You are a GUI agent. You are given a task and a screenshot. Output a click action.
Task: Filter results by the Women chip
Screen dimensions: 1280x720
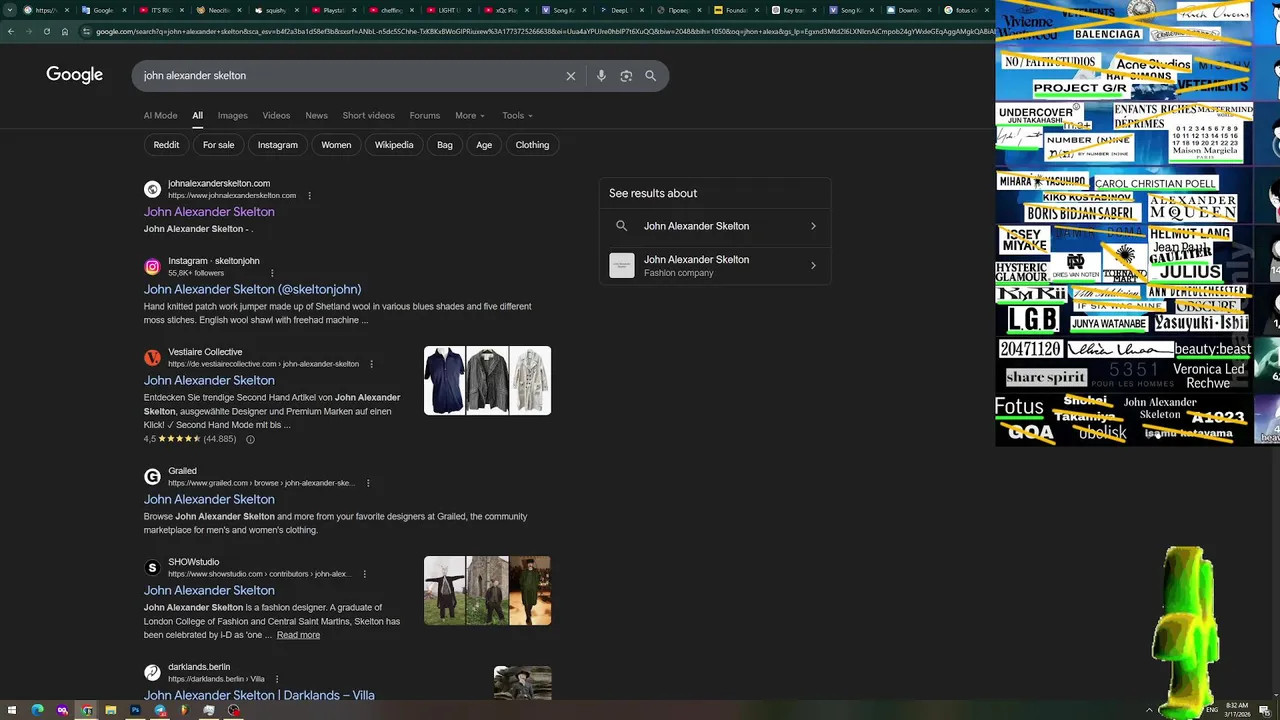pyautogui.click(x=336, y=145)
